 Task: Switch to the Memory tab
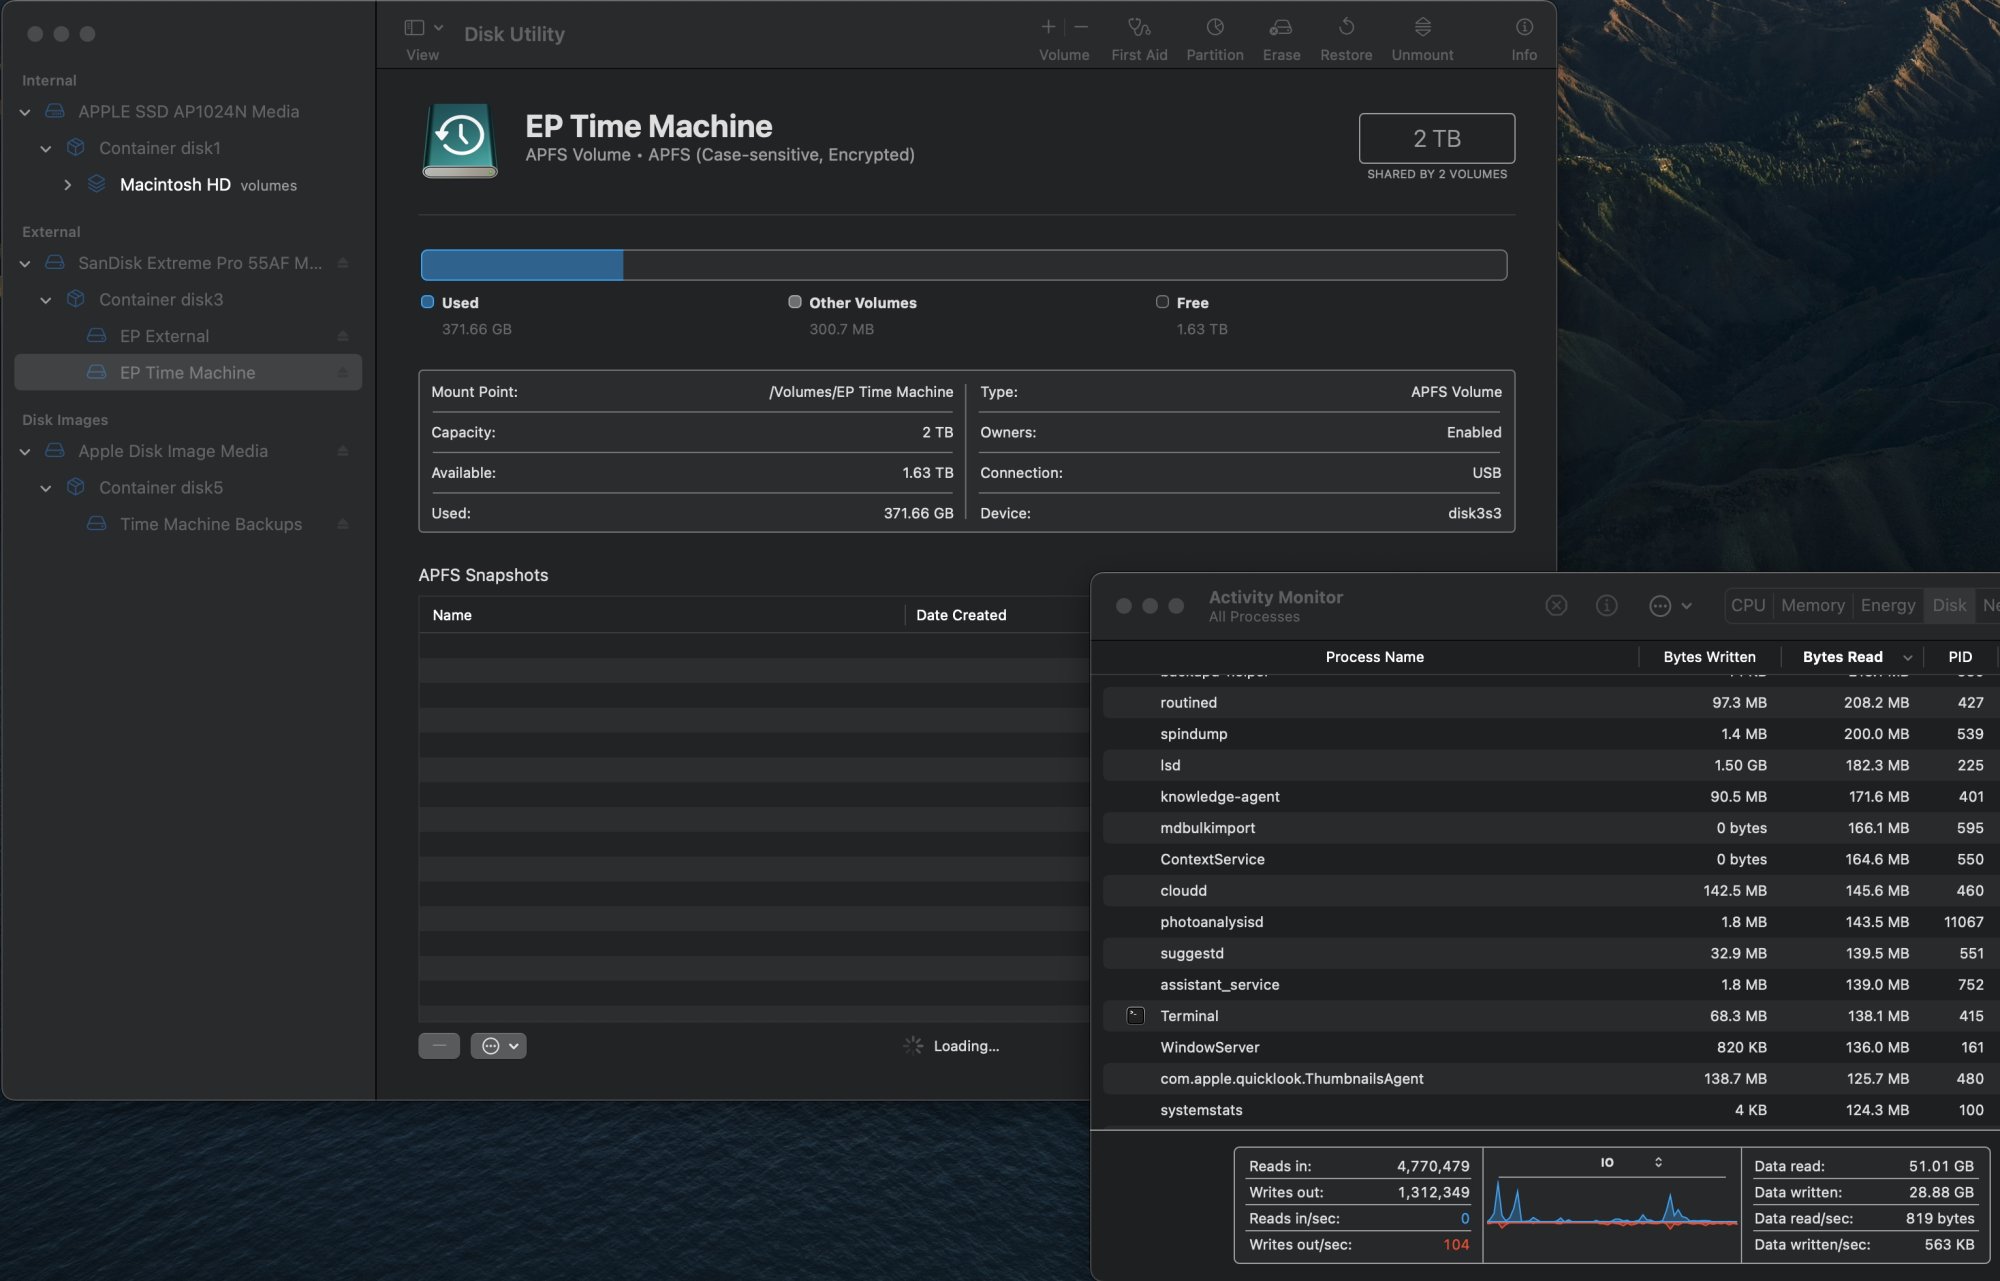(x=1812, y=606)
